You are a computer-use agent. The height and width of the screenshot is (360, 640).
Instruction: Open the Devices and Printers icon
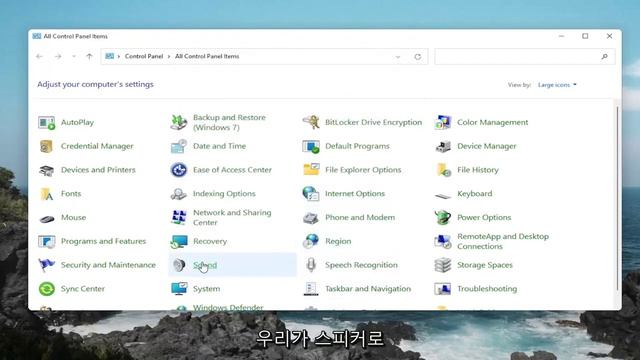coord(47,170)
